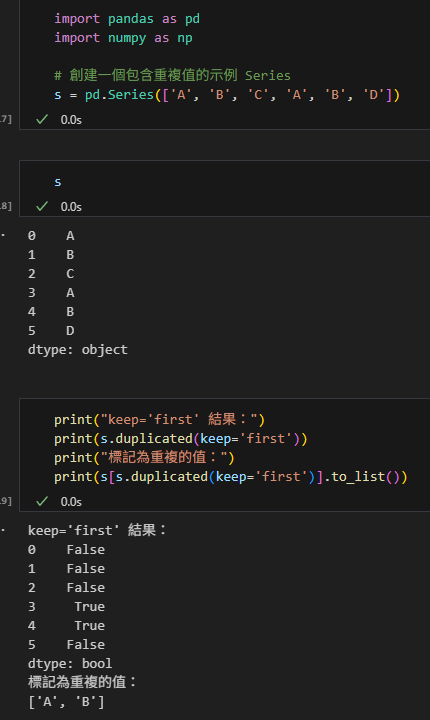This screenshot has width=430, height=720.
Task: Click the 0.0s execution time of the print cell
Action: [x=71, y=502]
